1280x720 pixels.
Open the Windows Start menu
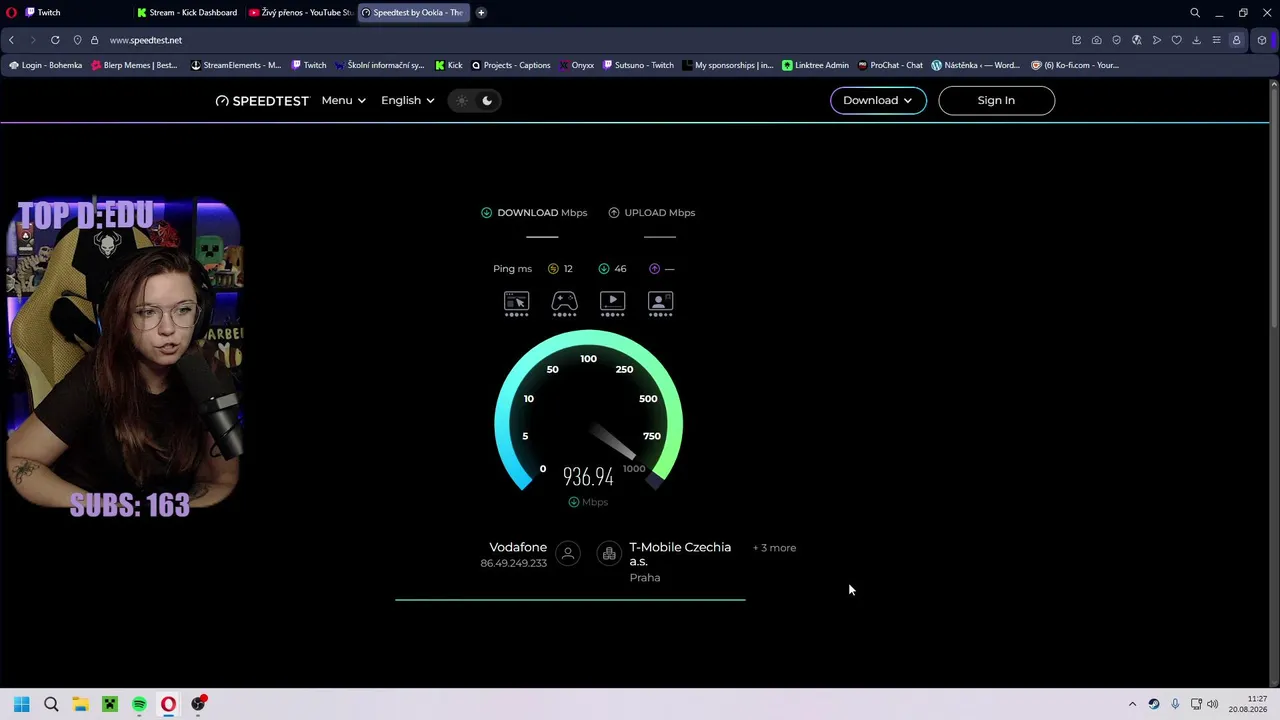pyautogui.click(x=22, y=704)
